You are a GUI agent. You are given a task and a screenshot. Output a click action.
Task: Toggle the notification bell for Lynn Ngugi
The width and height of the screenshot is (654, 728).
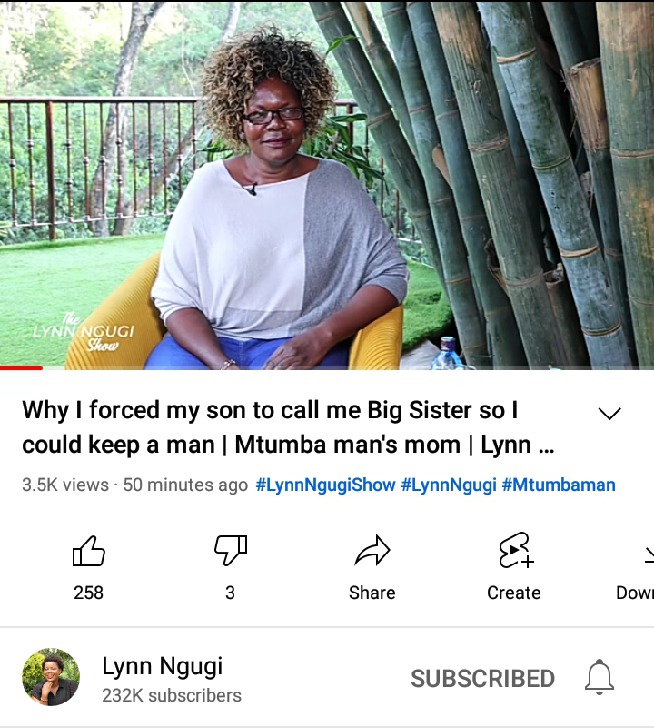click(x=599, y=677)
